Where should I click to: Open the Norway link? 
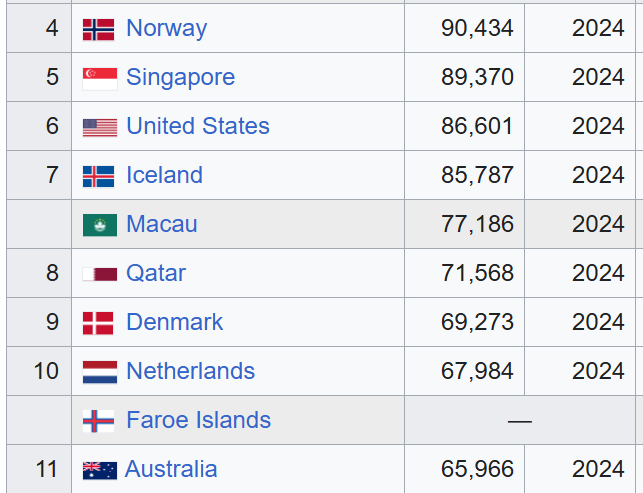pos(166,28)
